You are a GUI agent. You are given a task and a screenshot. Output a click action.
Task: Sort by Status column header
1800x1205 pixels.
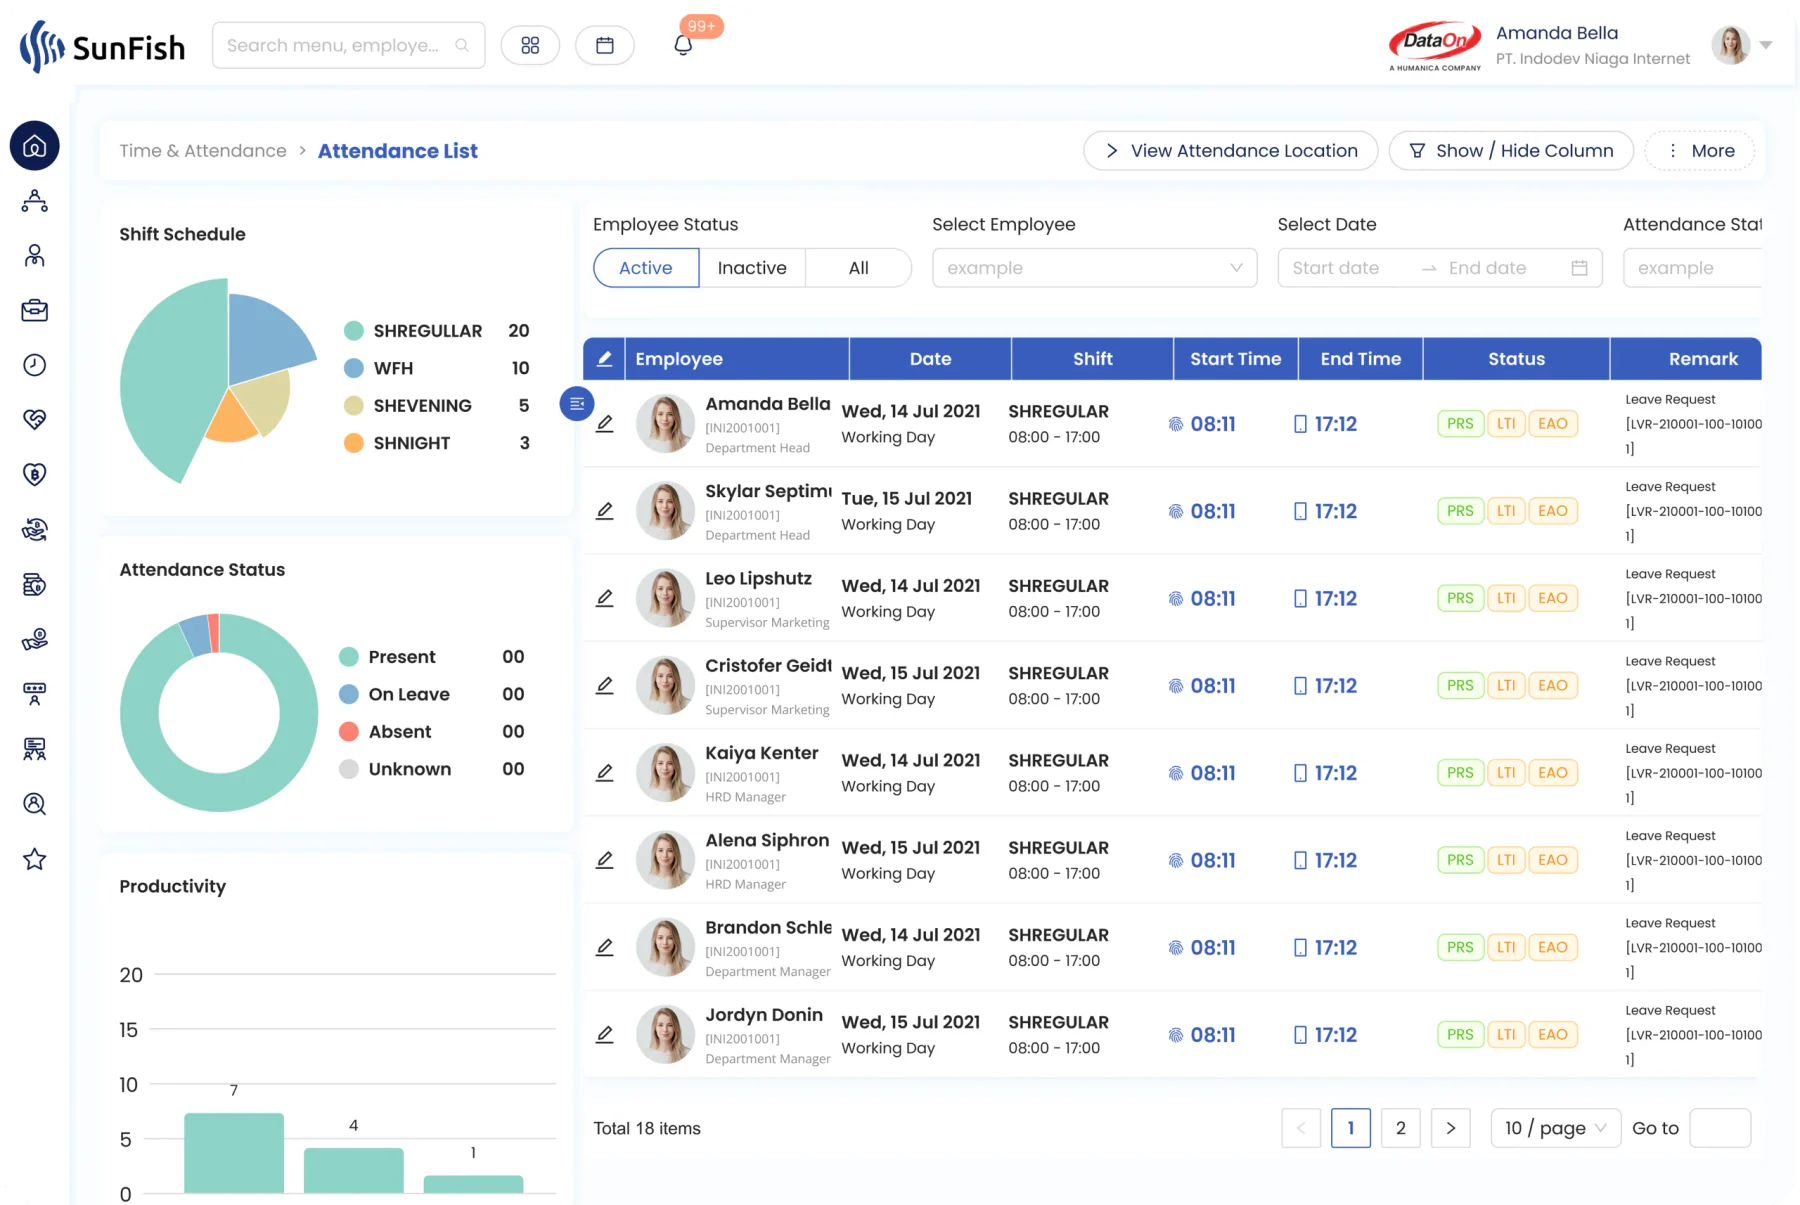tap(1517, 359)
